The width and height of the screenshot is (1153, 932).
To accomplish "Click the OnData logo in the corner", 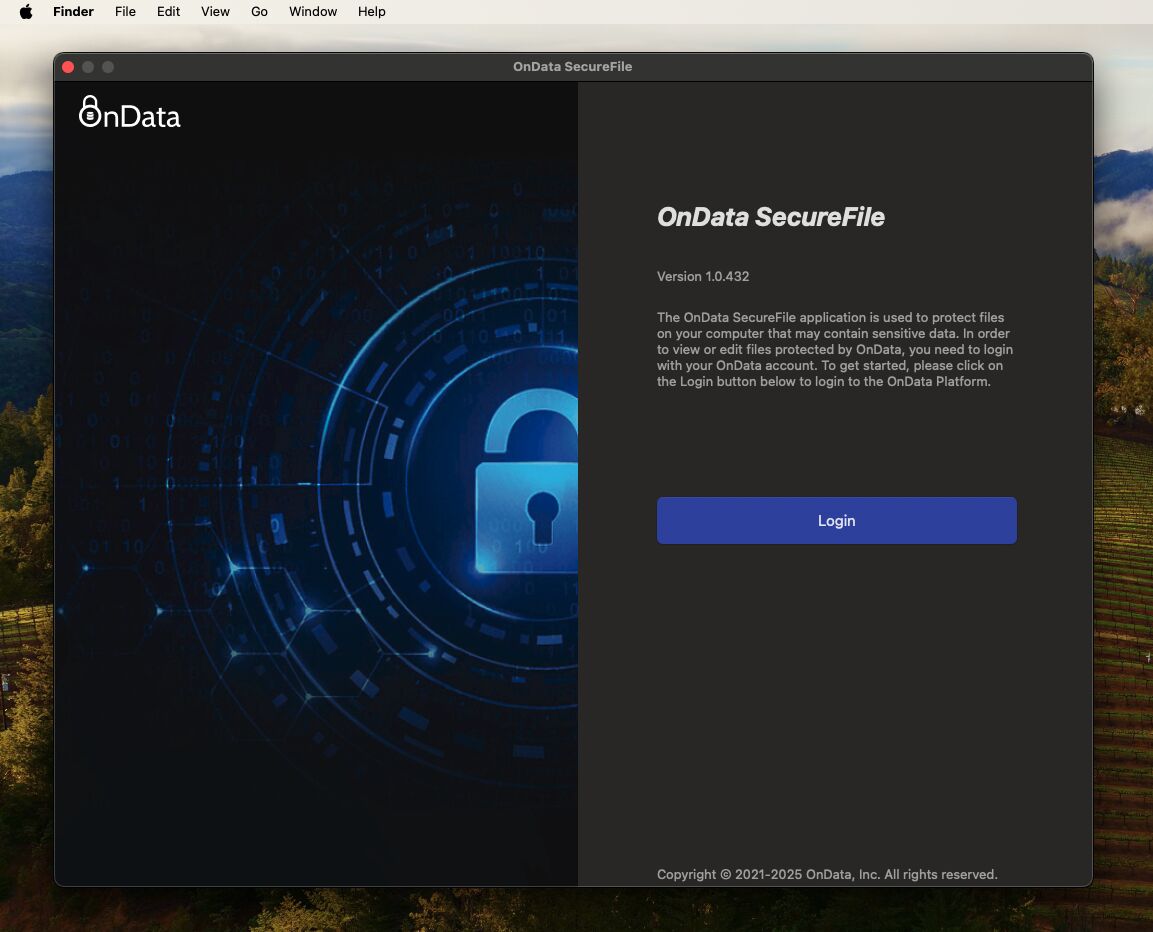I will tap(129, 113).
